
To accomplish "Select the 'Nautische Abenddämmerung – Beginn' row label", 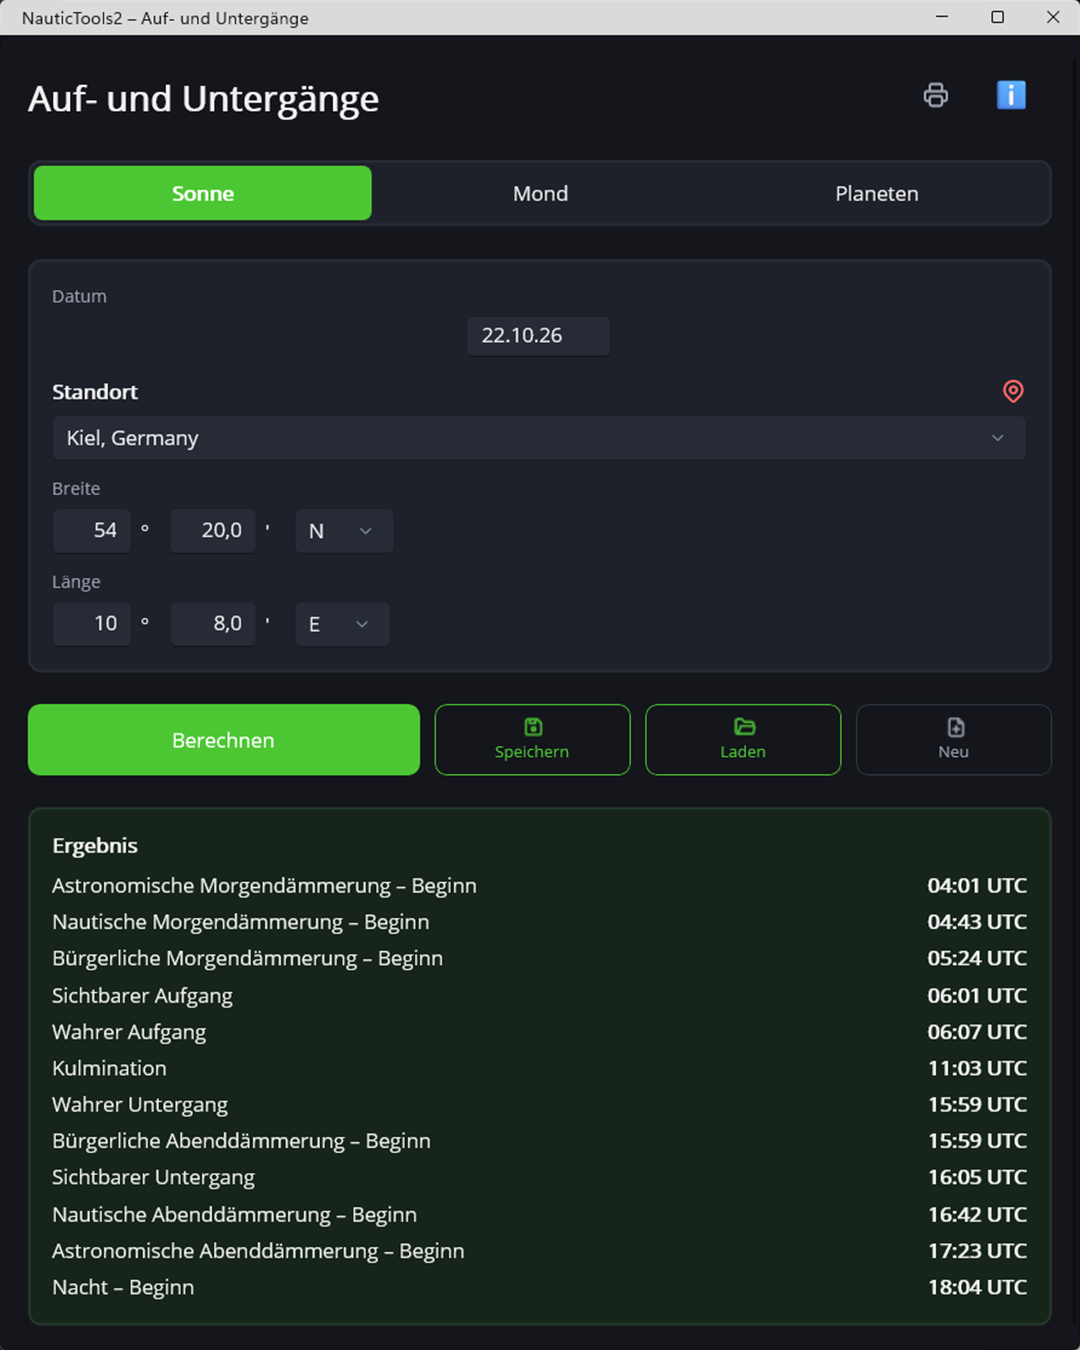I will point(235,1215).
